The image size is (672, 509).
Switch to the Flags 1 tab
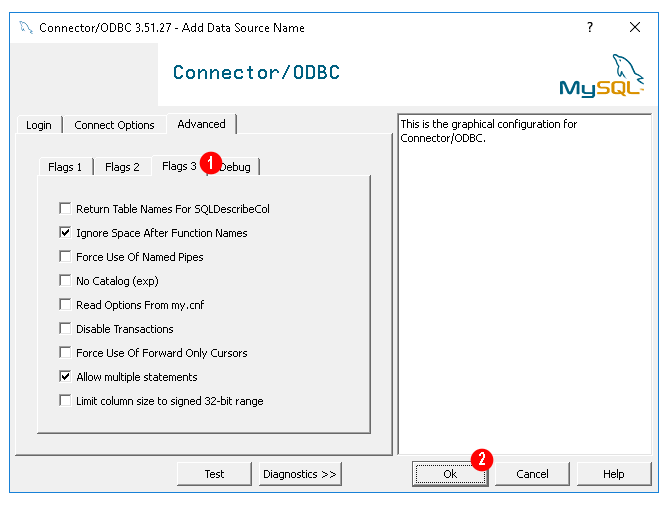click(65, 167)
